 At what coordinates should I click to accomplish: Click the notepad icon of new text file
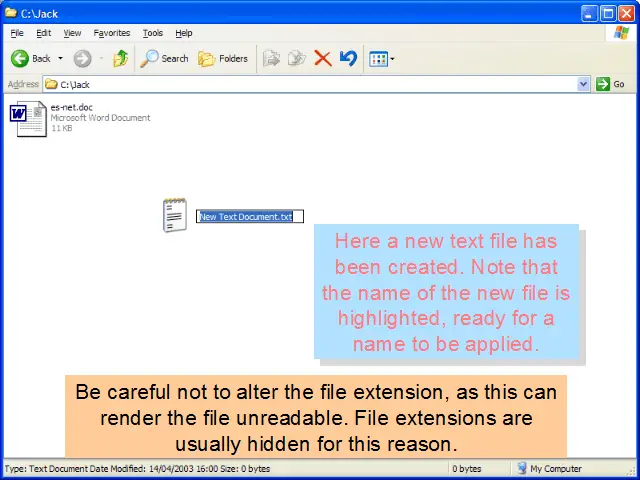[x=175, y=215]
